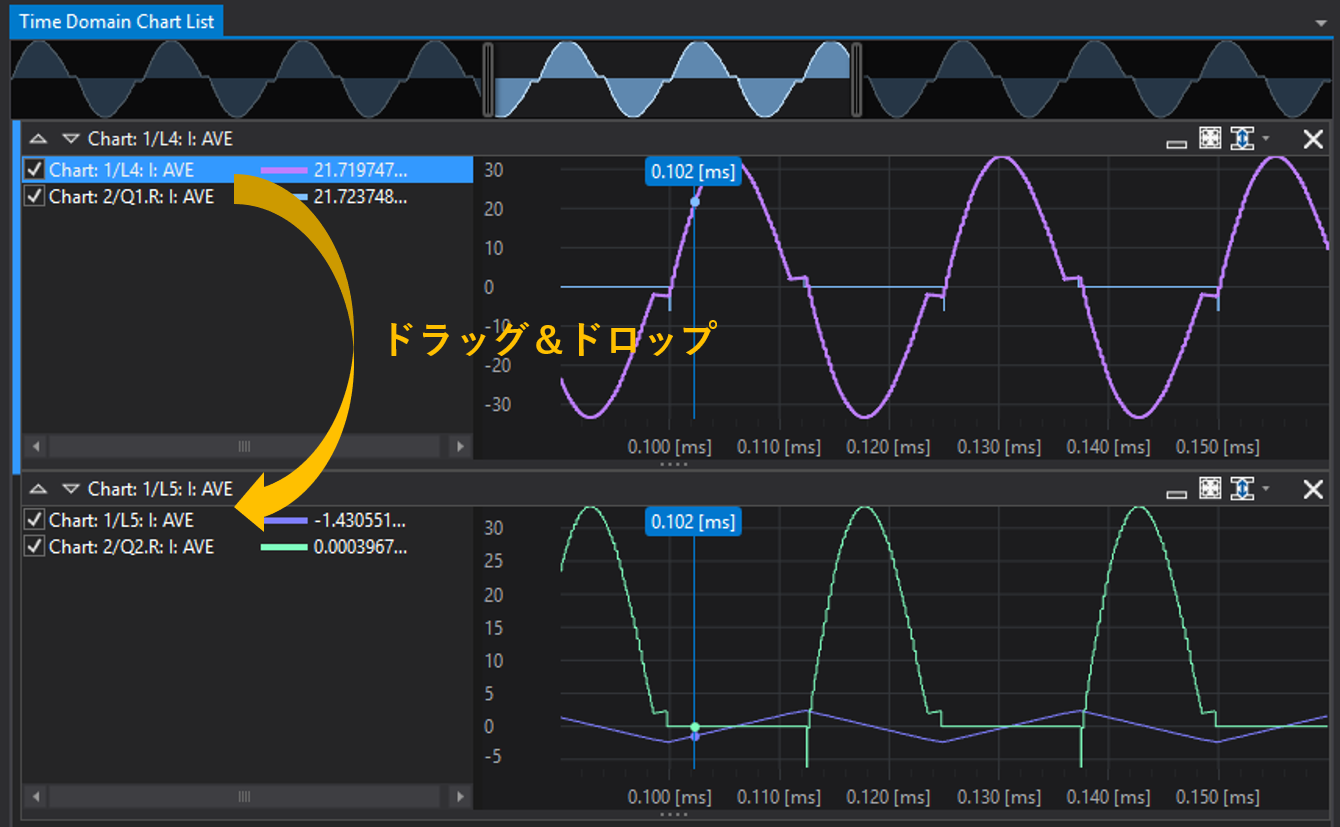Click the left handle of the overview range selector
Viewport: 1340px width, 827px height.
[x=488, y=79]
